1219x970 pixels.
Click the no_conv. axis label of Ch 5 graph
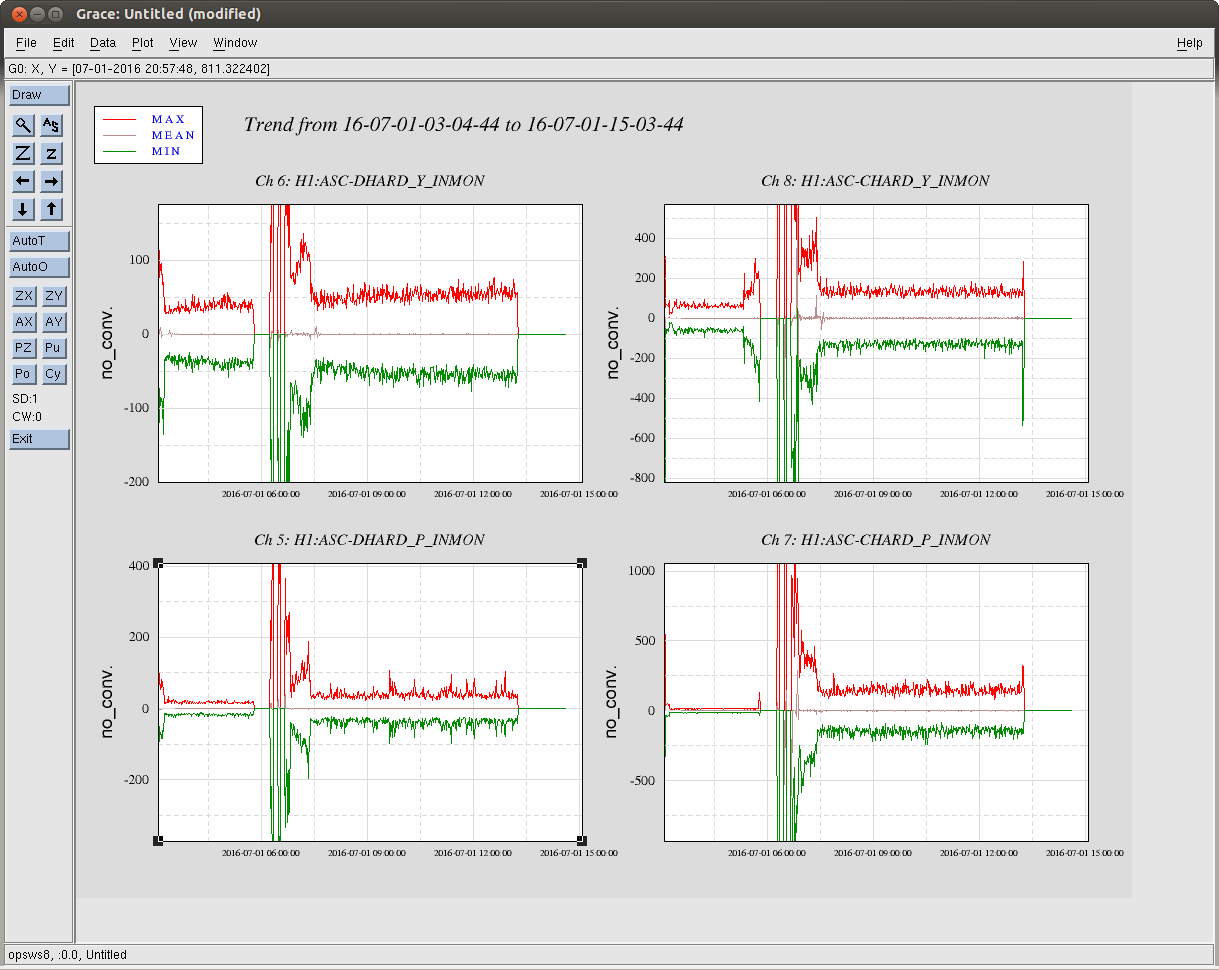pyautogui.click(x=107, y=701)
